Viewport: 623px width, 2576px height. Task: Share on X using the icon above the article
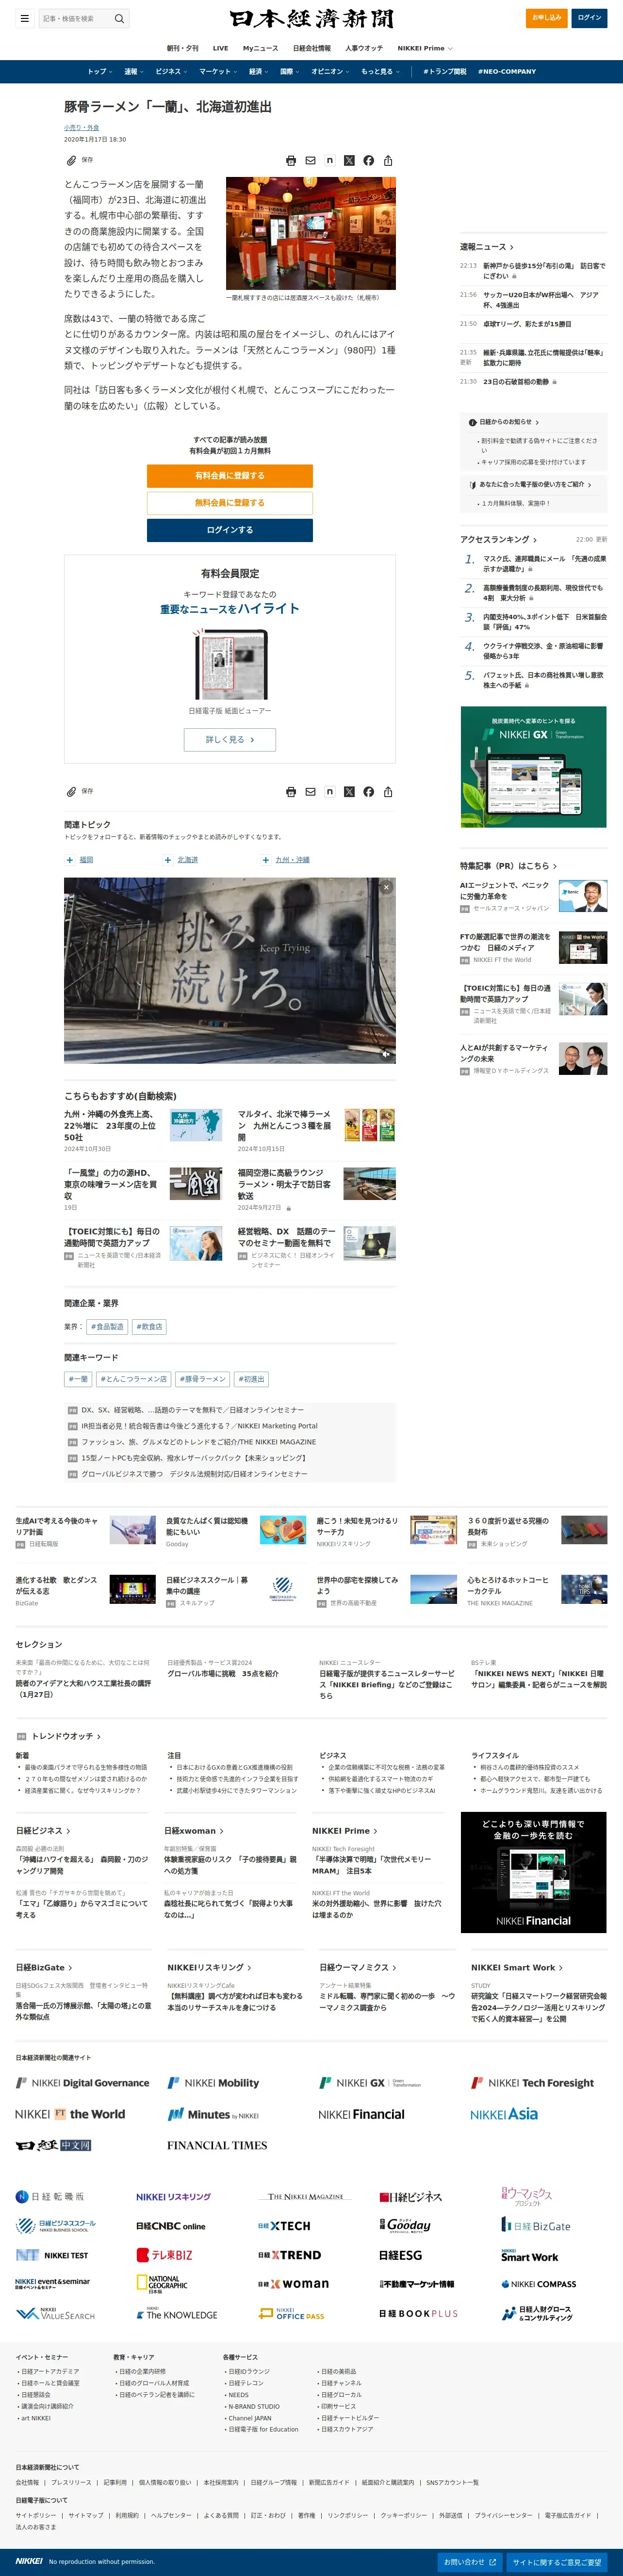pyautogui.click(x=349, y=160)
